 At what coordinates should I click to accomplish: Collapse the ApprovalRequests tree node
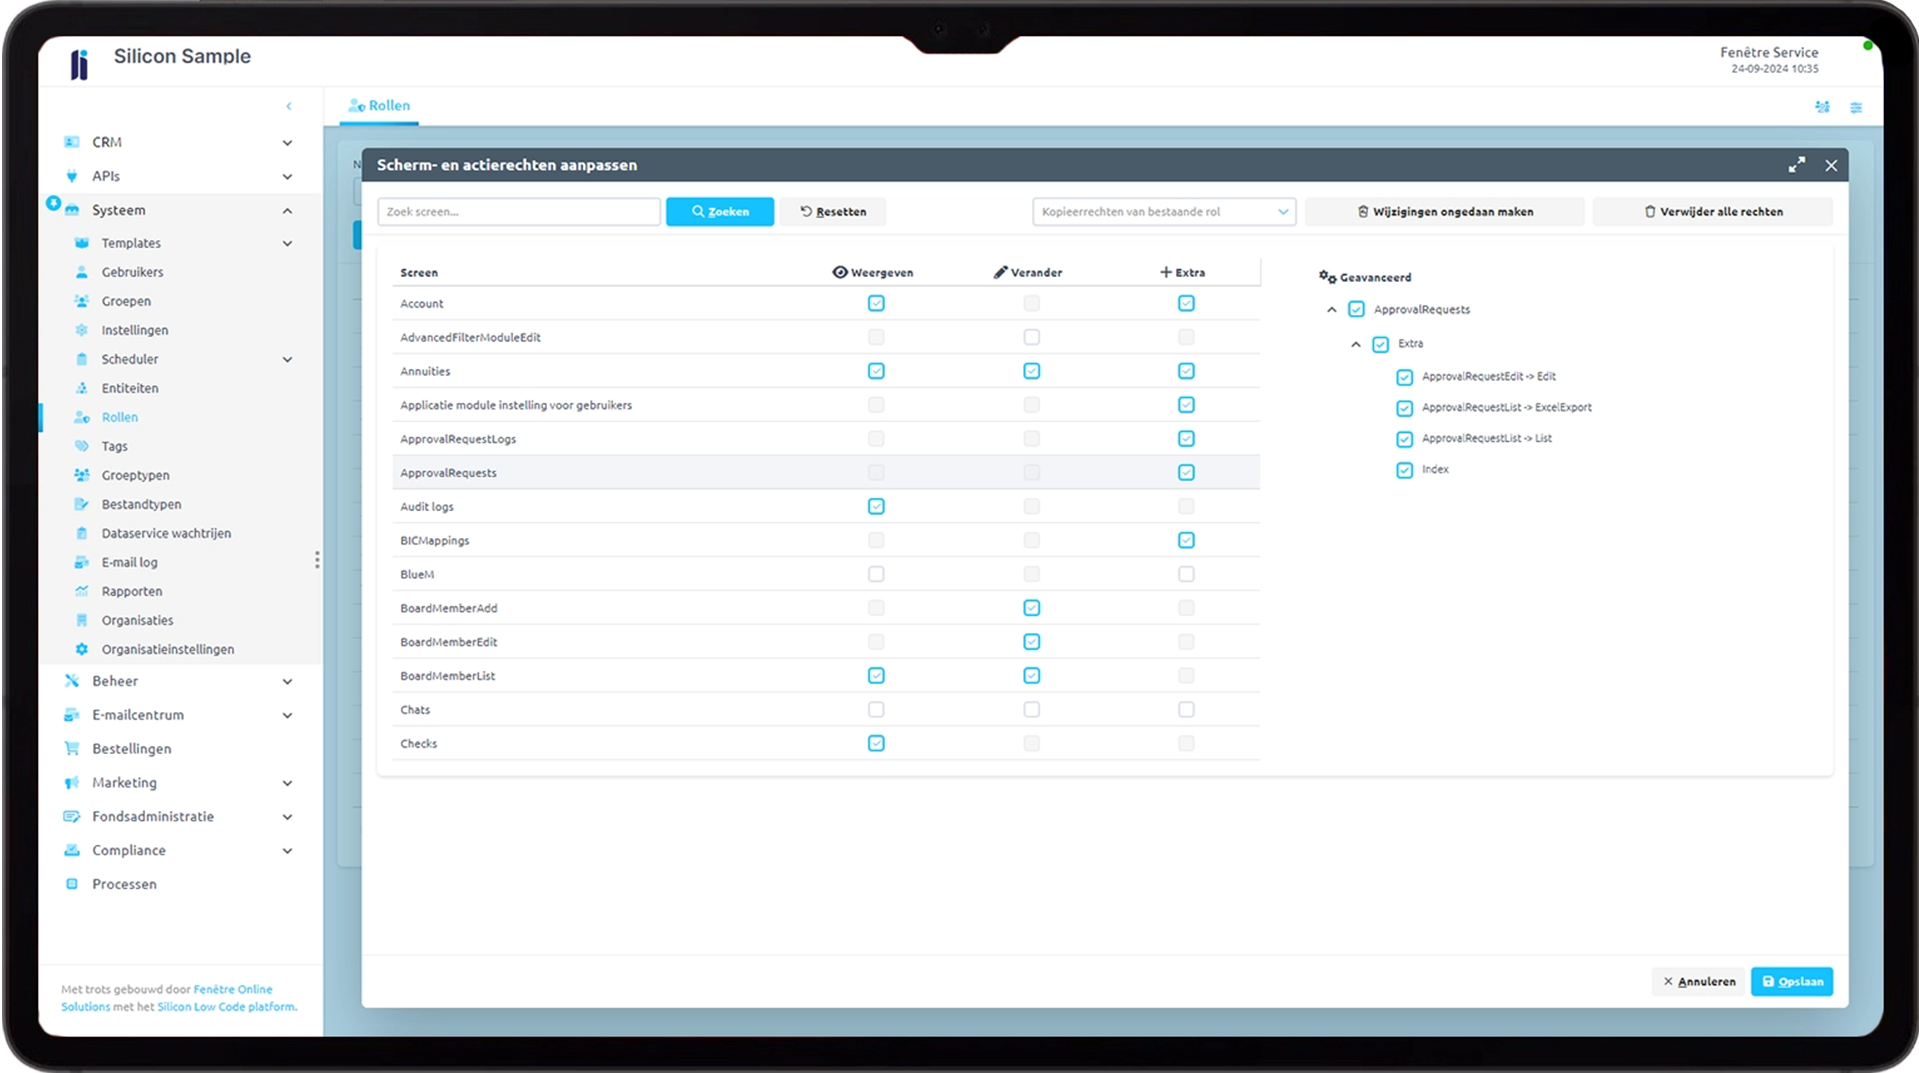pyautogui.click(x=1332, y=310)
